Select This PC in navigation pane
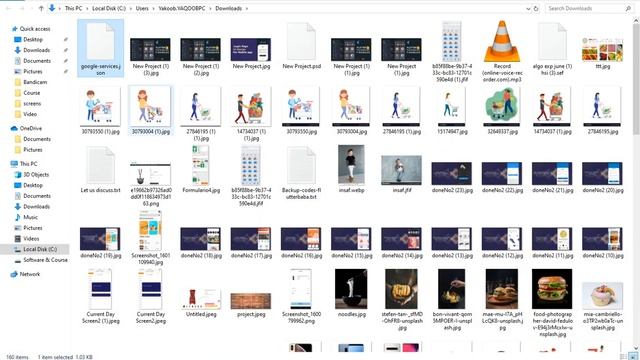This screenshot has width=640, height=360. pyautogui.click(x=28, y=164)
